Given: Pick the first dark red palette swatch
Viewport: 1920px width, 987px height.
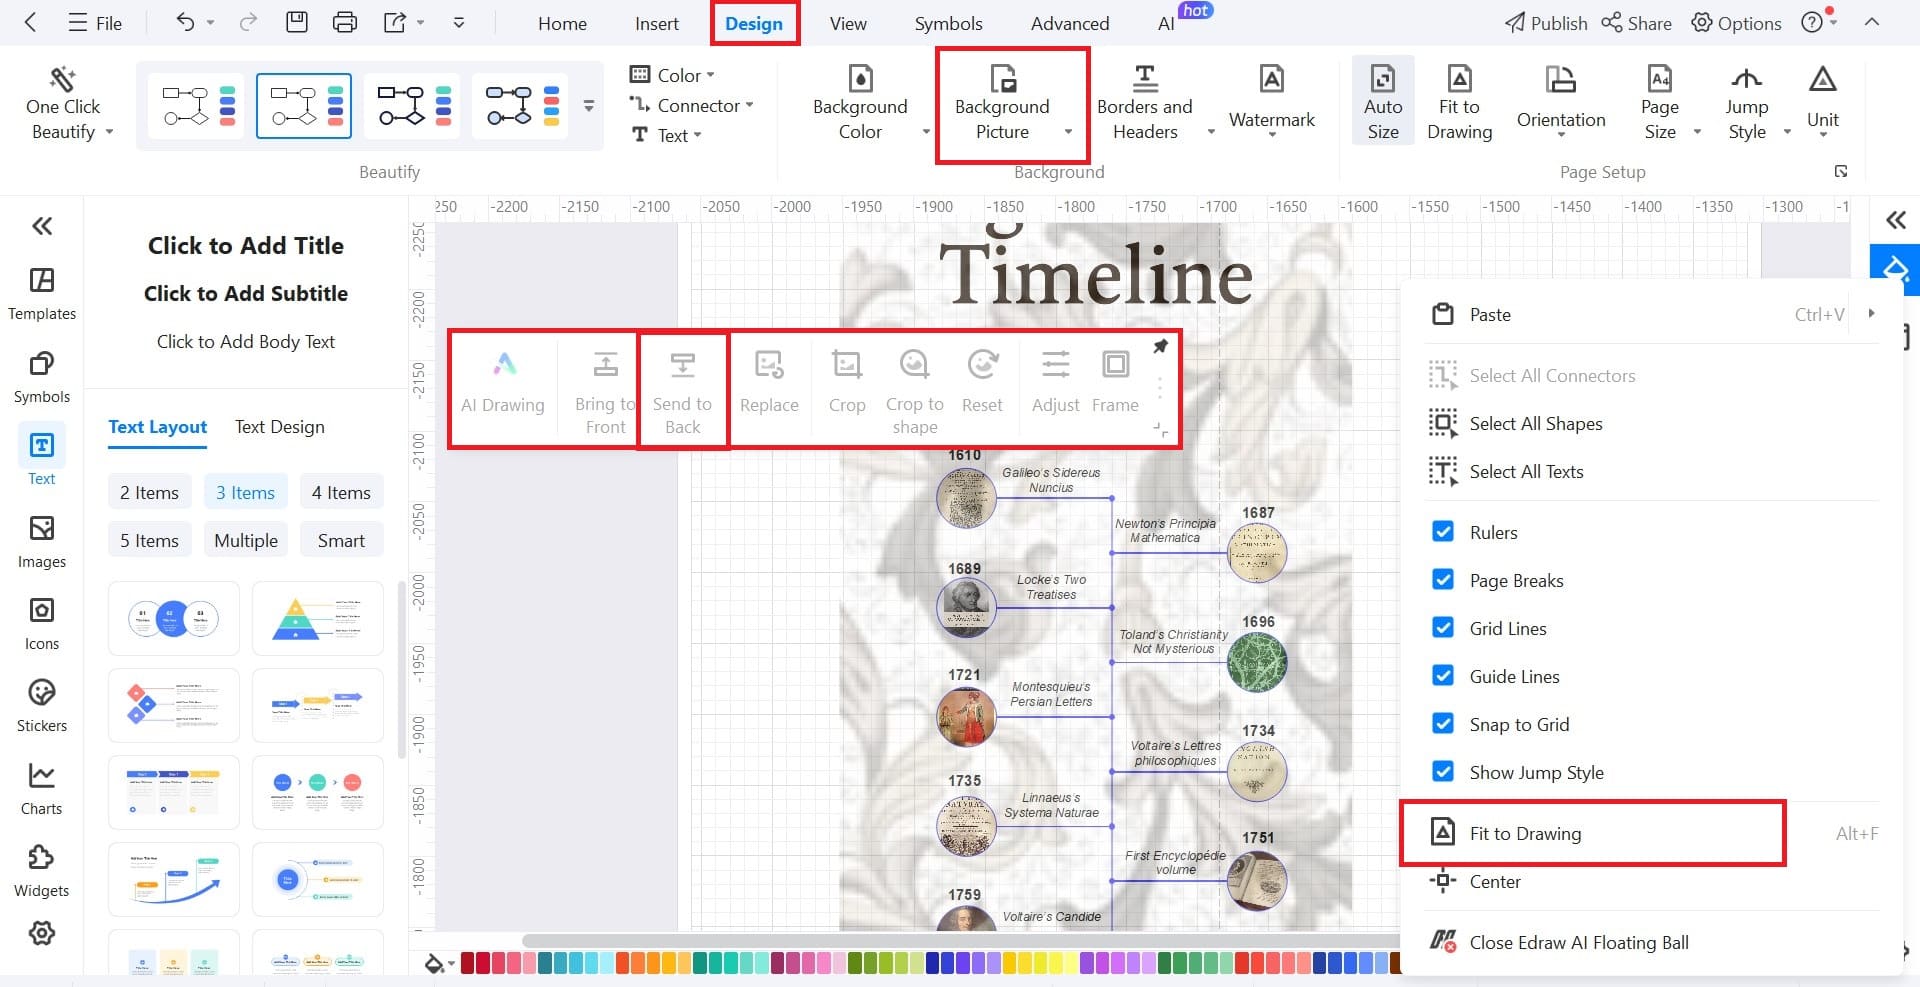Looking at the screenshot, I should [x=467, y=963].
